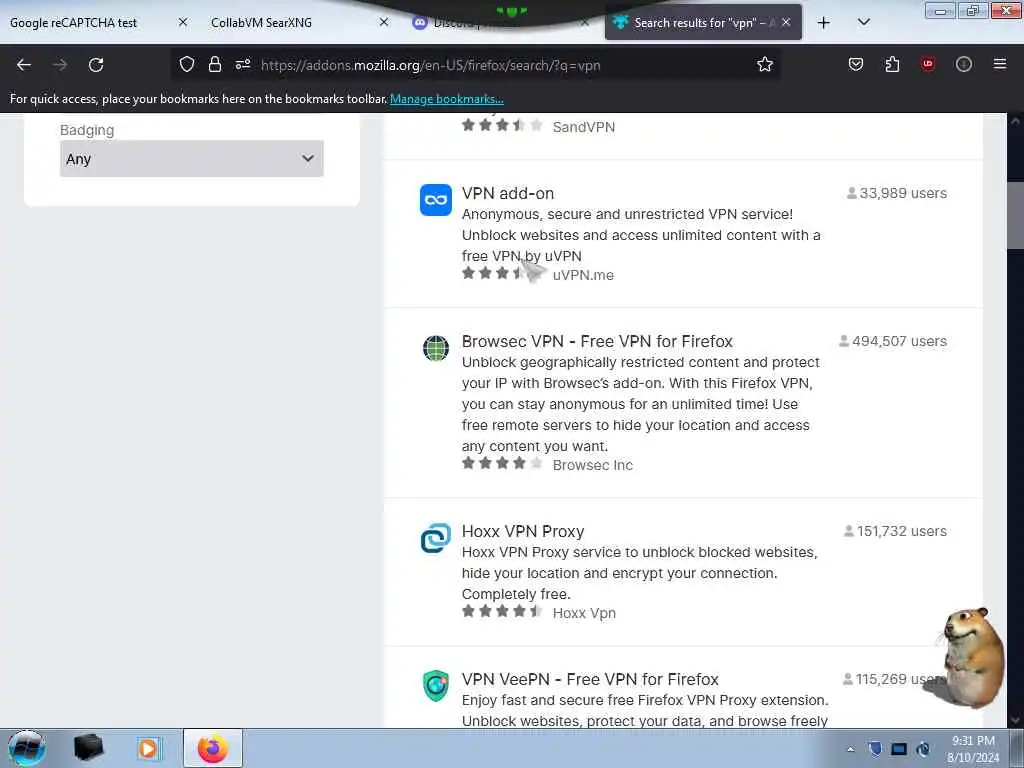Open VPN VeePN - Free VPN for Firefox

click(x=590, y=680)
